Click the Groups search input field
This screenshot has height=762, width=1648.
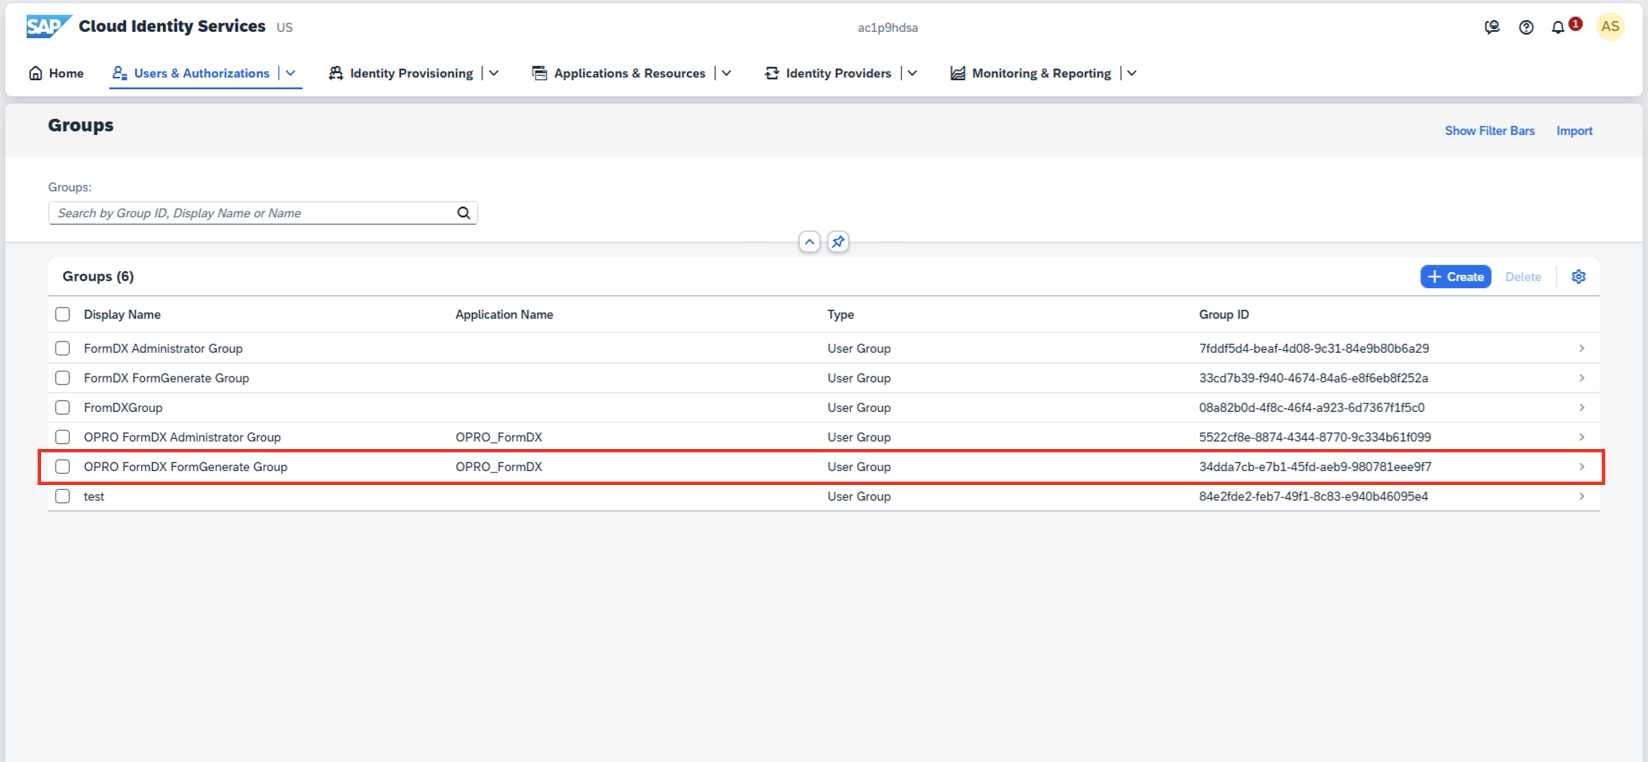(x=250, y=213)
